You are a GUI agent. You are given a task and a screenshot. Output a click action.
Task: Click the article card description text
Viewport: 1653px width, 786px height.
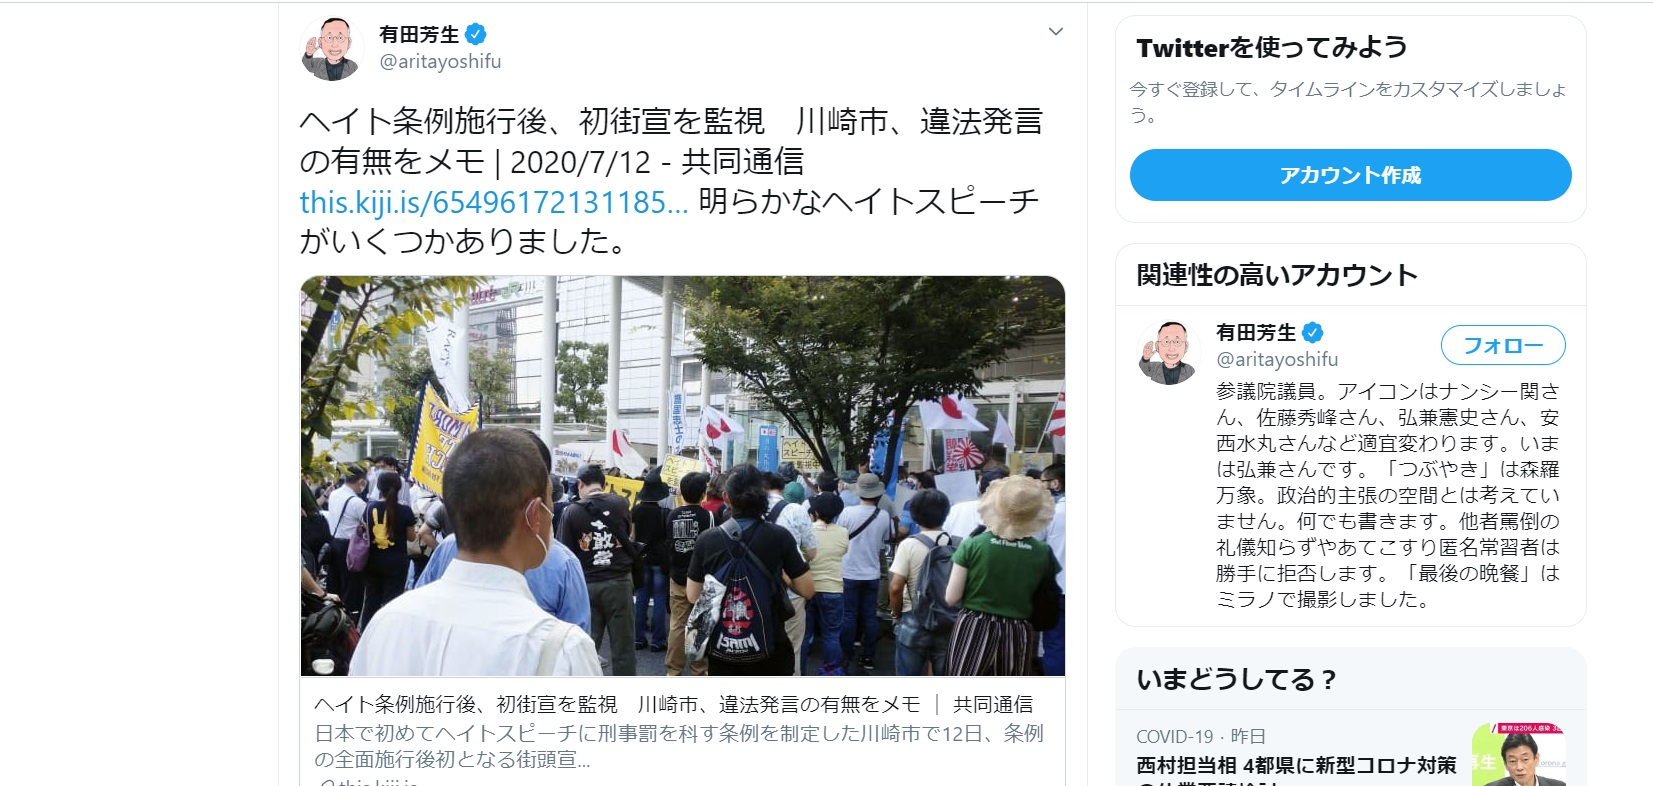679,746
